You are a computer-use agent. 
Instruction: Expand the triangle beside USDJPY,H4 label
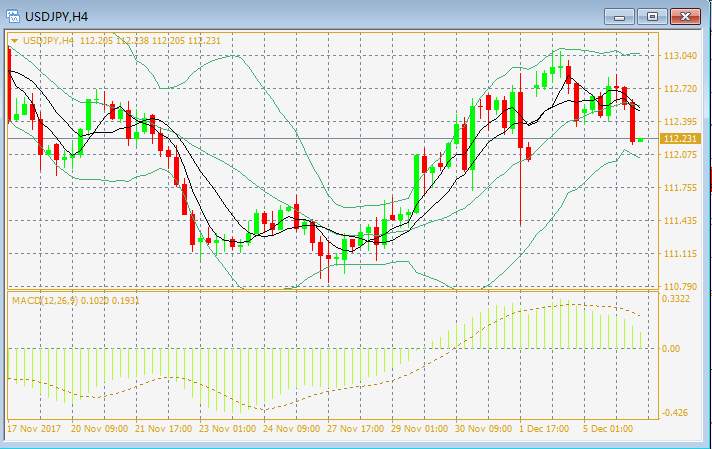pos(15,41)
